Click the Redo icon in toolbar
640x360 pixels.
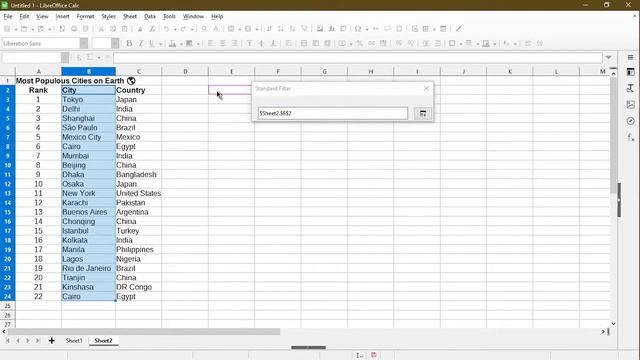tap(183, 29)
